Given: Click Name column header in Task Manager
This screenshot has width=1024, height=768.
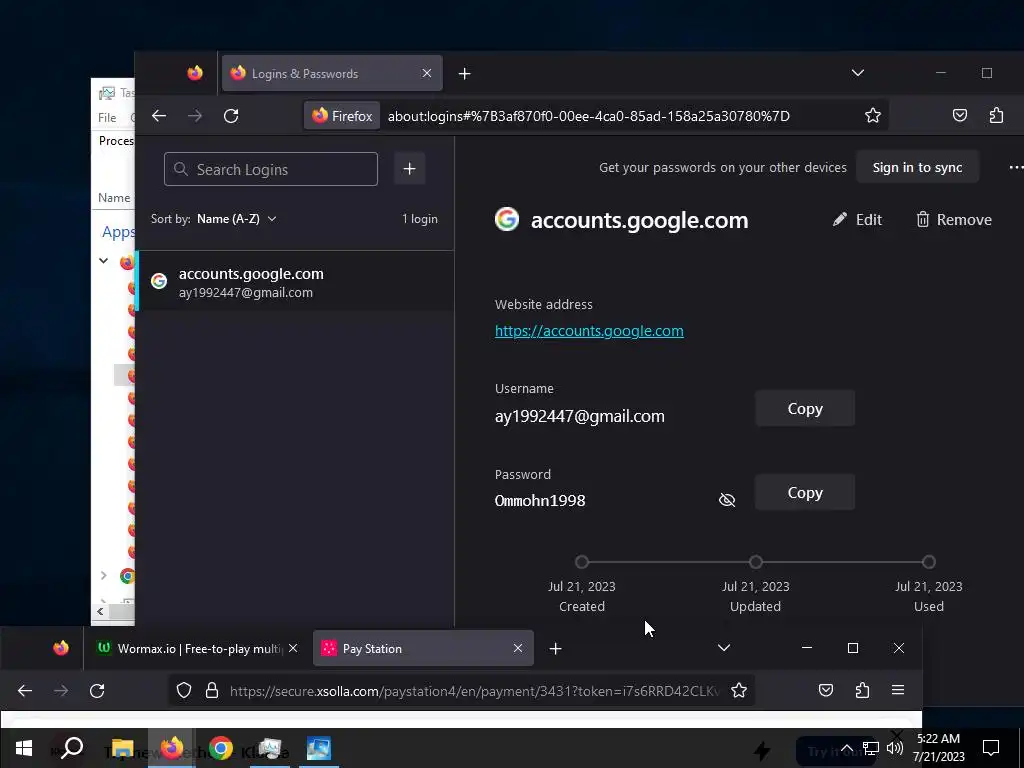Looking at the screenshot, I should click(114, 198).
